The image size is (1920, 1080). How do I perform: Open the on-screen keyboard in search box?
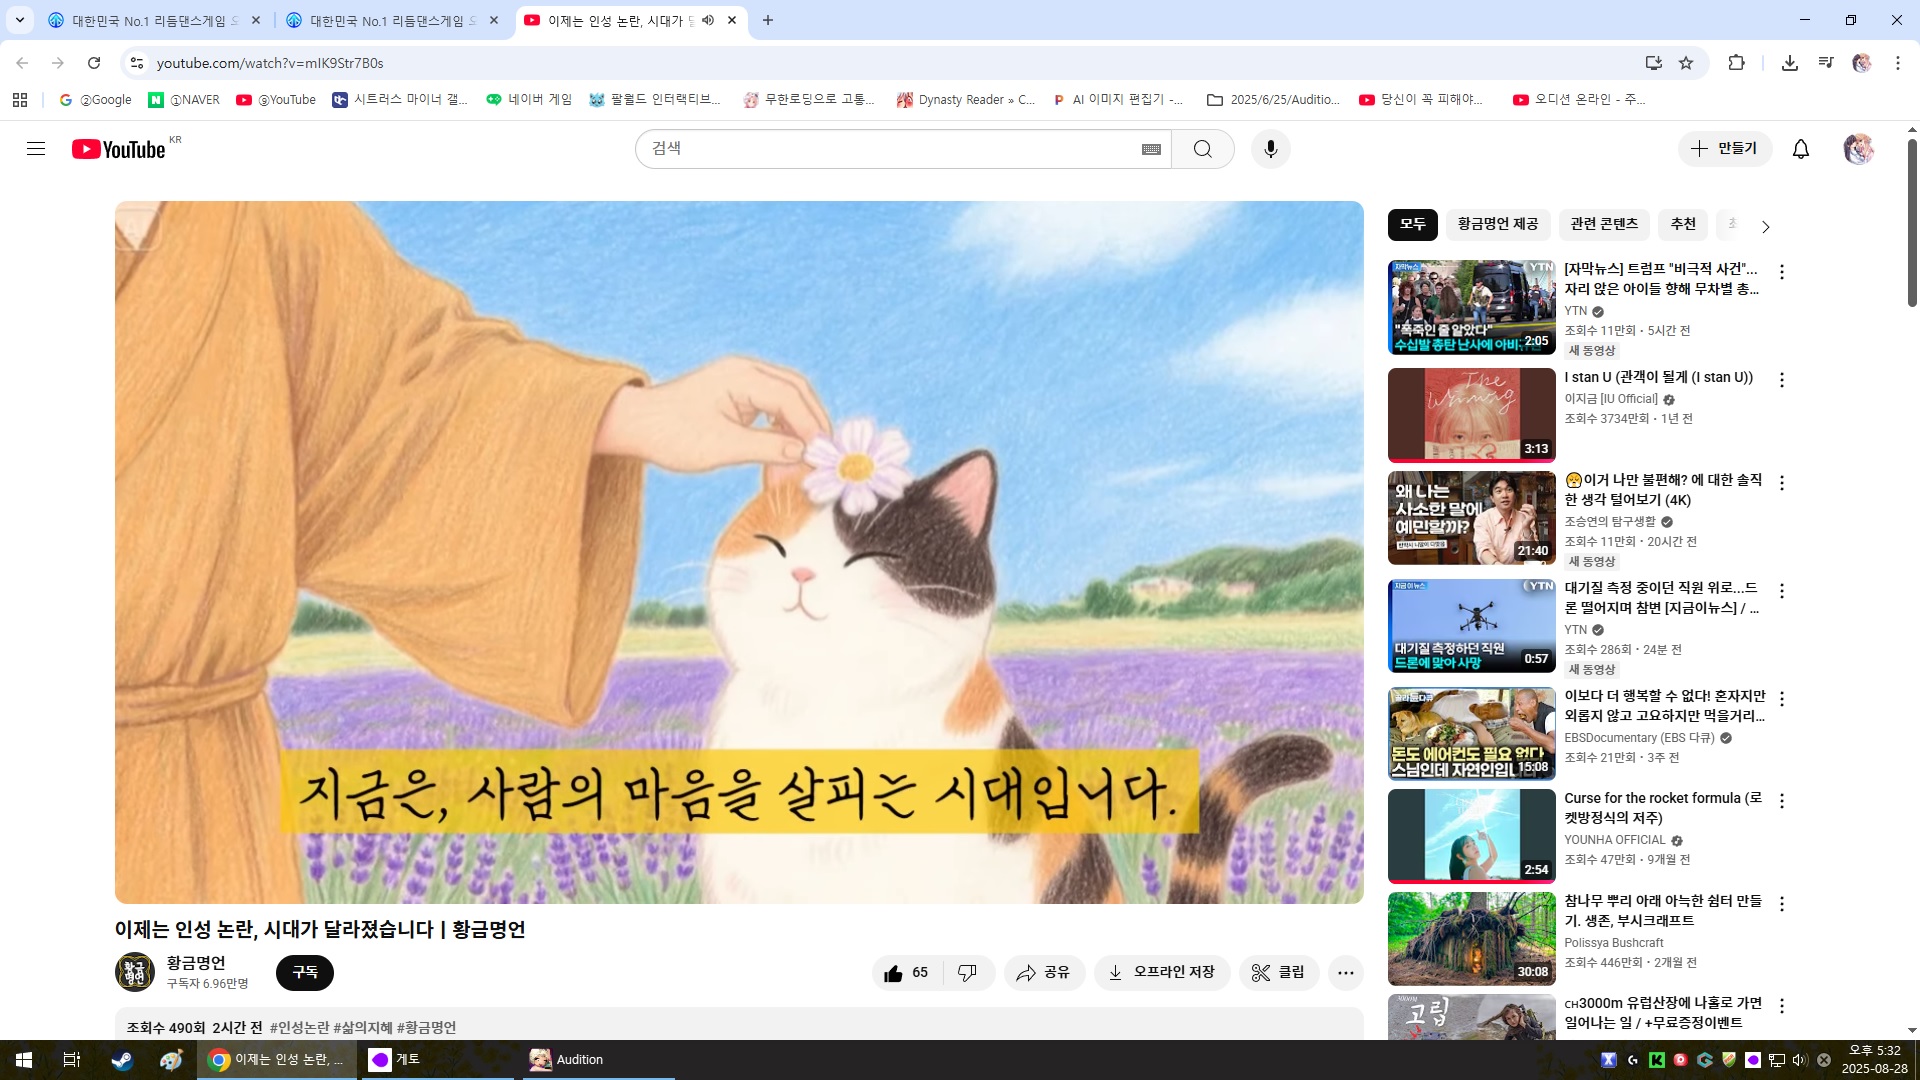(x=1151, y=149)
